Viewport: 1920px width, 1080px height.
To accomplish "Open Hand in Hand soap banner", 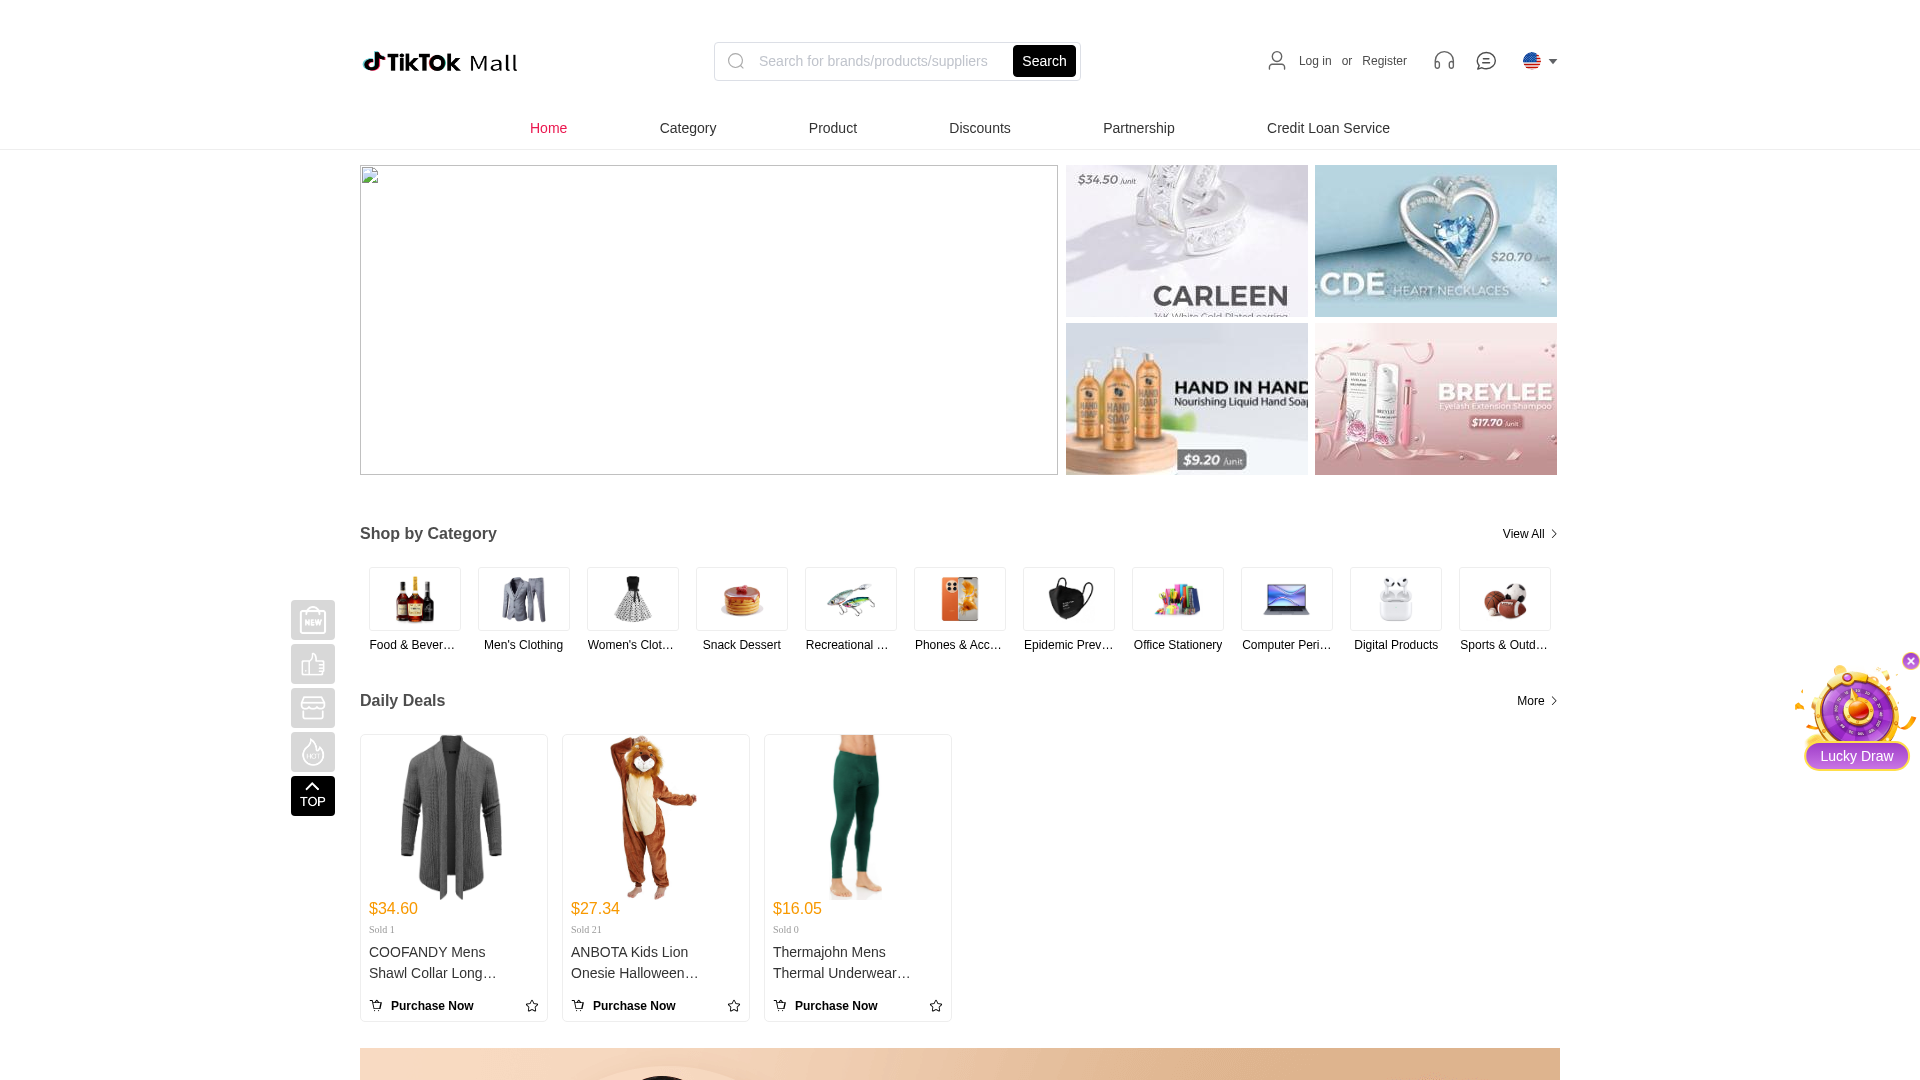I will pyautogui.click(x=1187, y=399).
